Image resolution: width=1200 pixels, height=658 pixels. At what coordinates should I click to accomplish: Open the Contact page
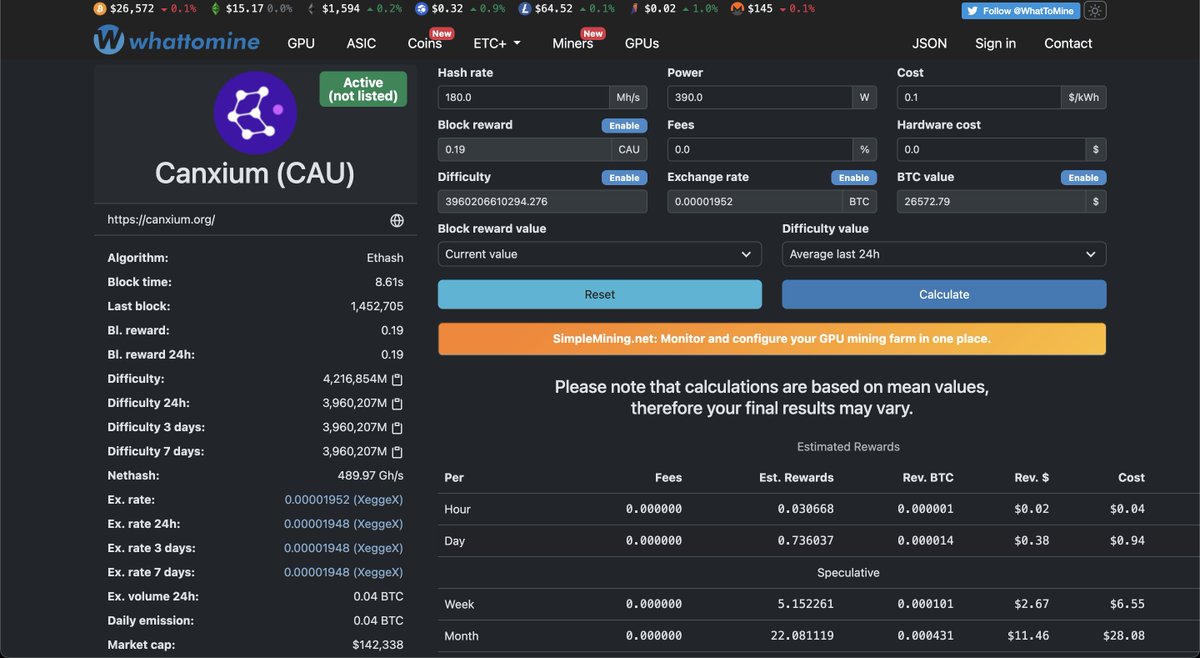click(1068, 43)
